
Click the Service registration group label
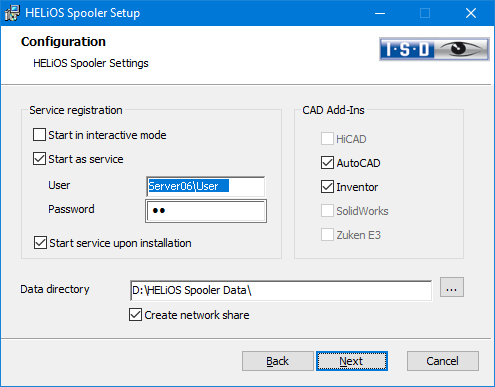76,110
